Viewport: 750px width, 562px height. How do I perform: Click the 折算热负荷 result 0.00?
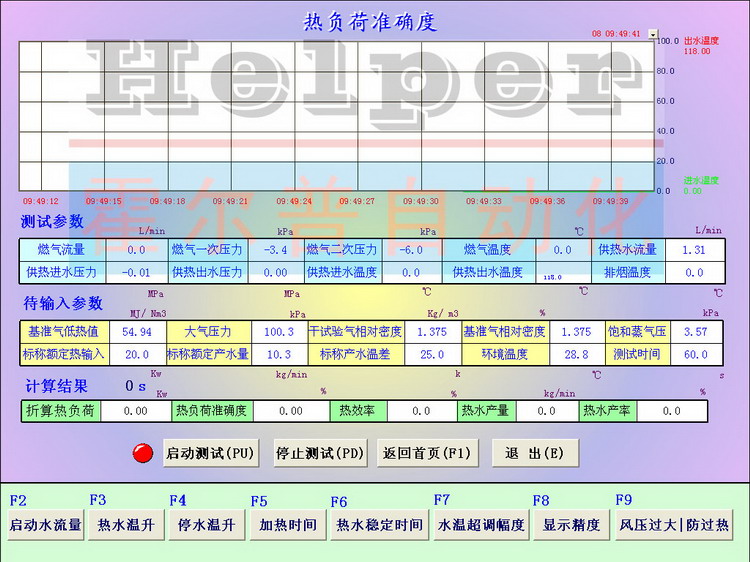click(136, 411)
